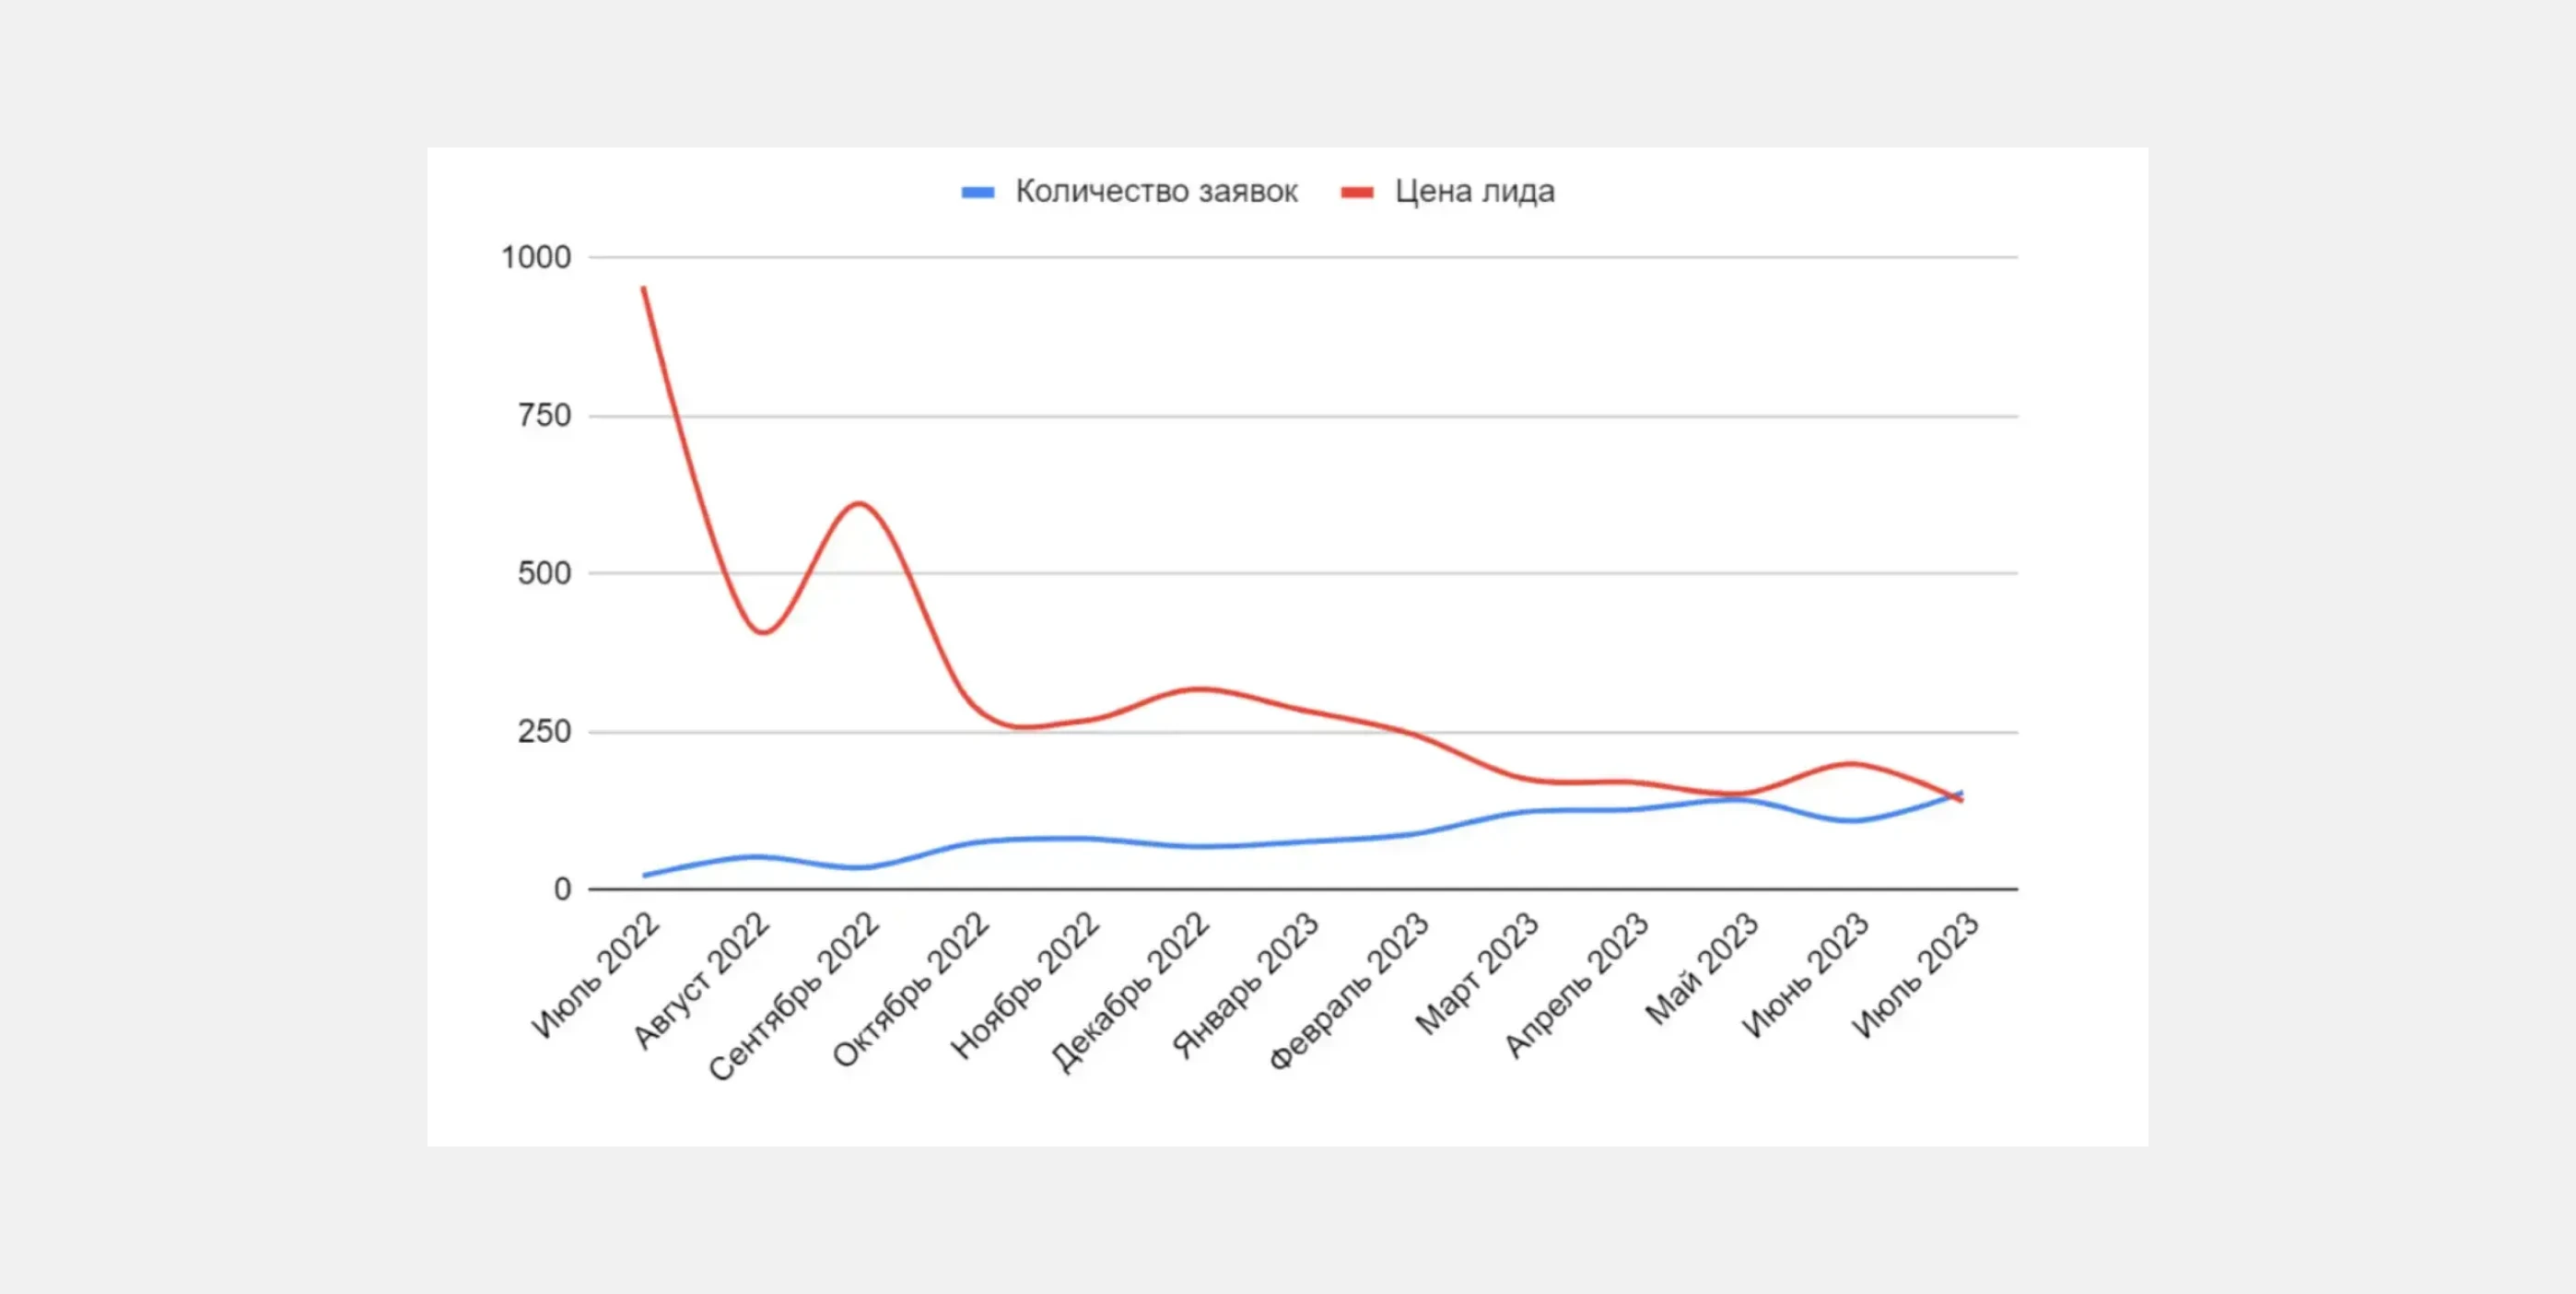Click the Февраль 2023 axis label
This screenshot has height=1294, width=2576.
1349,991
